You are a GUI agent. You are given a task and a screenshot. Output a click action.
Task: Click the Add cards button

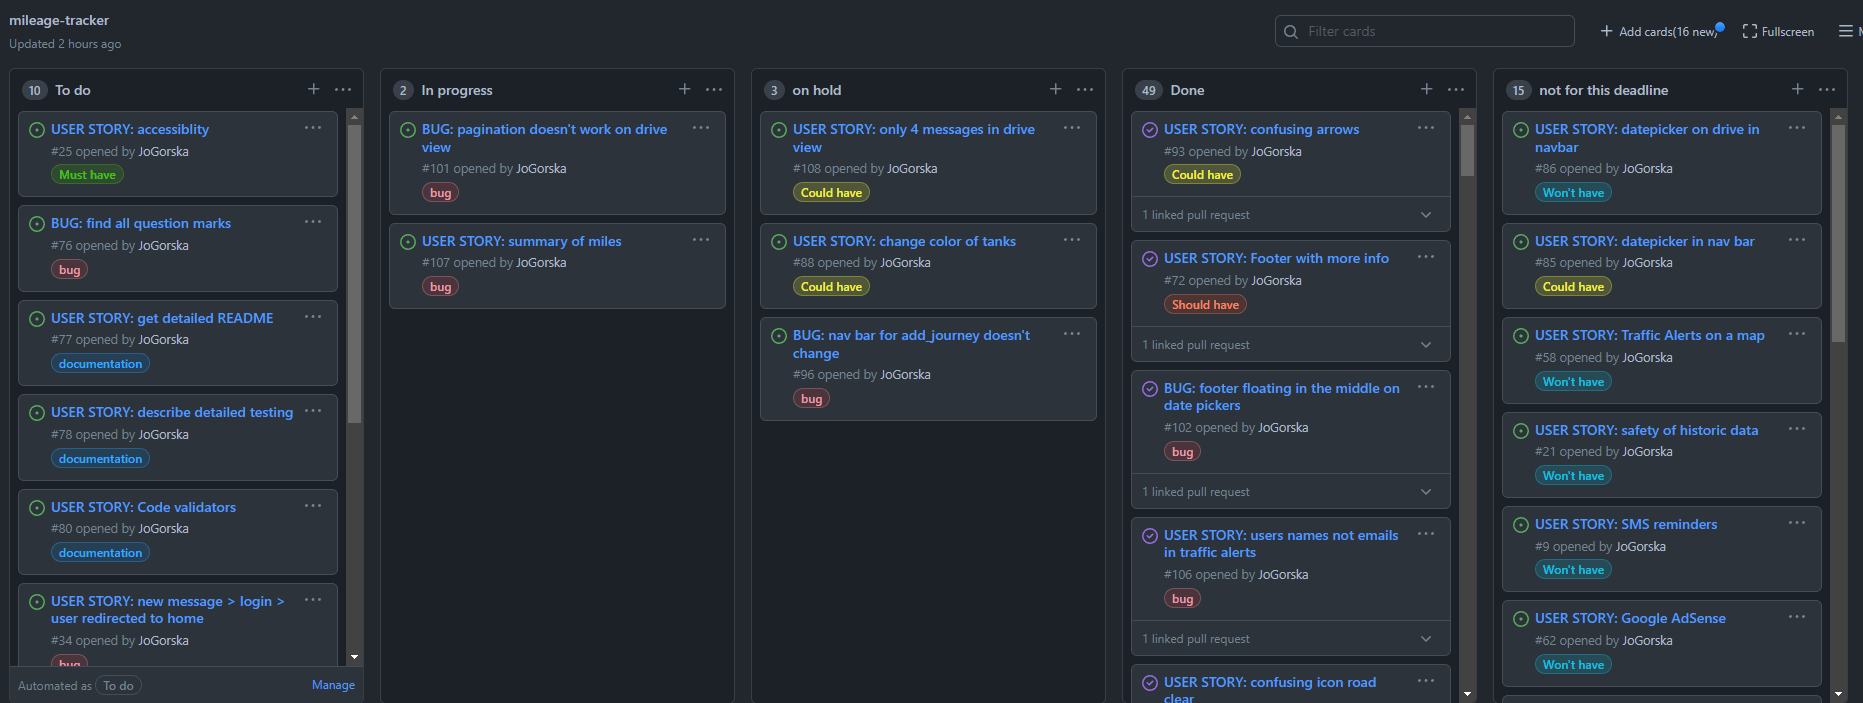pos(1661,31)
